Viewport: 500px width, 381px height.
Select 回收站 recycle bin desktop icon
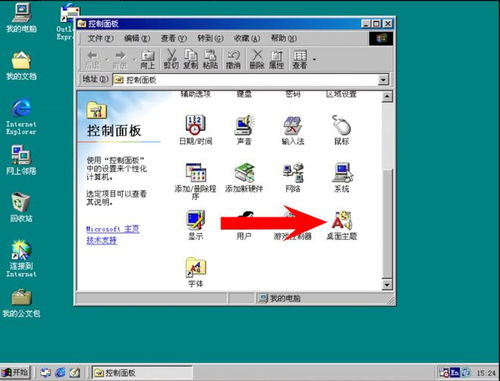(x=21, y=207)
